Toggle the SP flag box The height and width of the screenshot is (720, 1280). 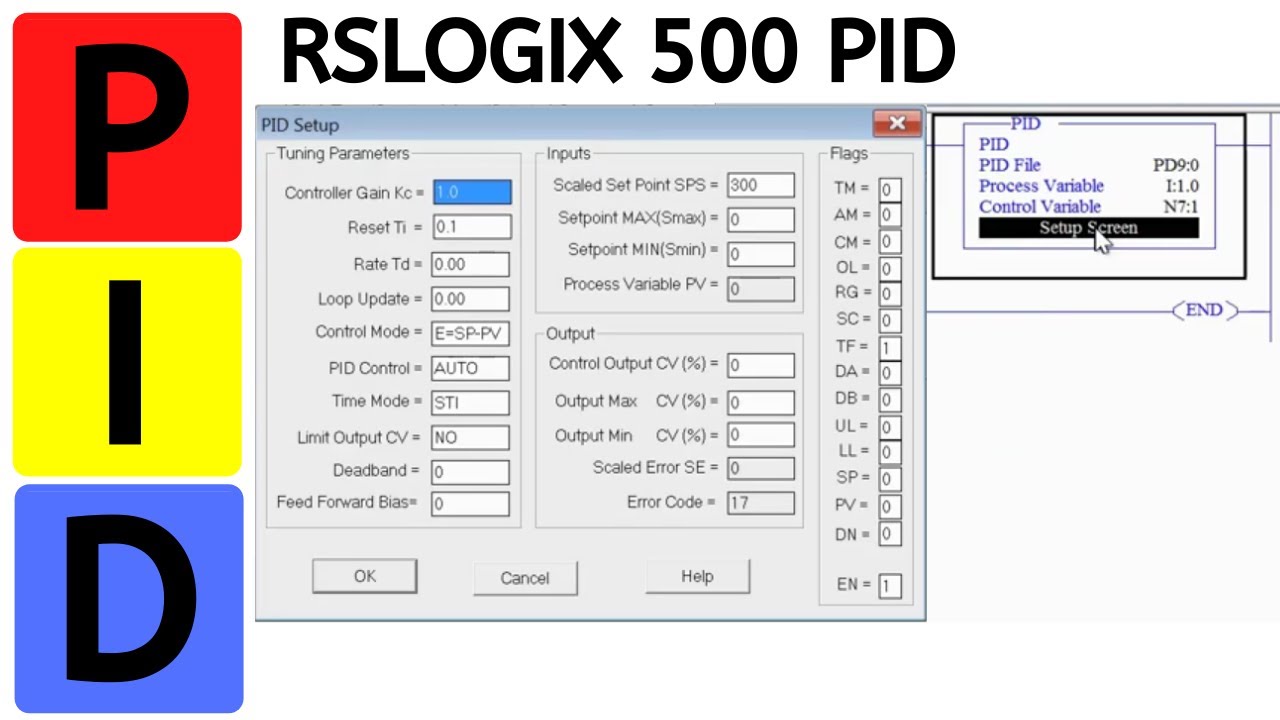[890, 479]
